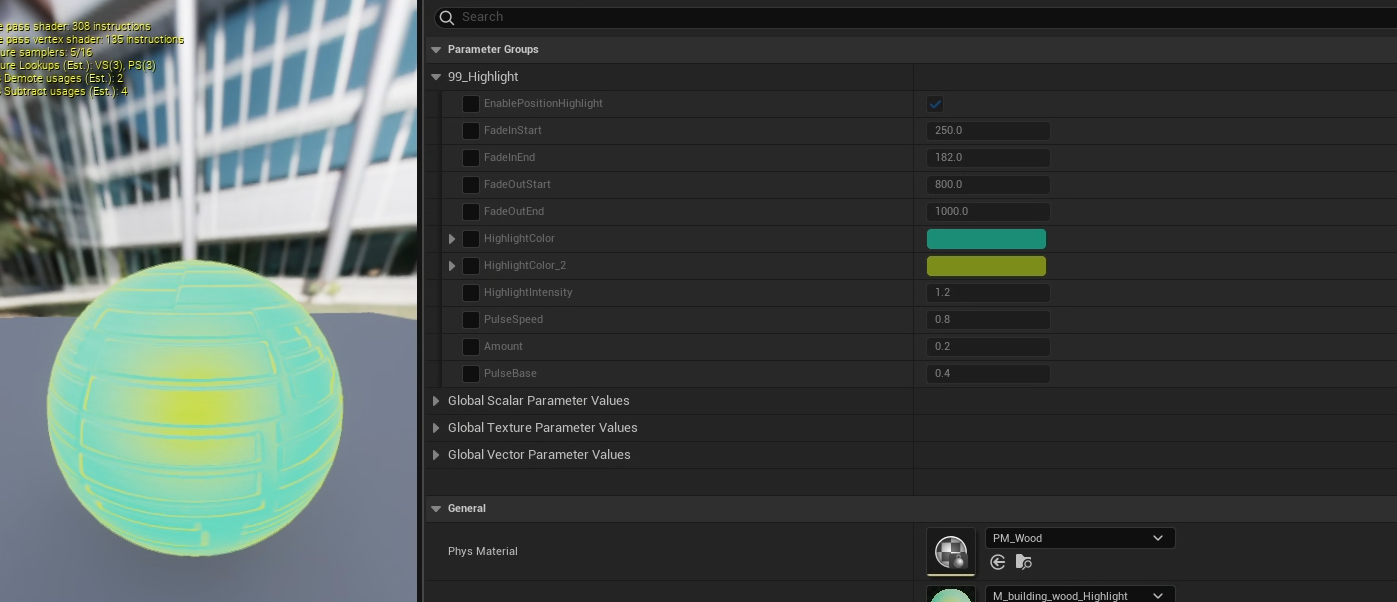The width and height of the screenshot is (1397, 602).
Task: Click the PulseSpeed value field 0.8
Action: tap(988, 320)
